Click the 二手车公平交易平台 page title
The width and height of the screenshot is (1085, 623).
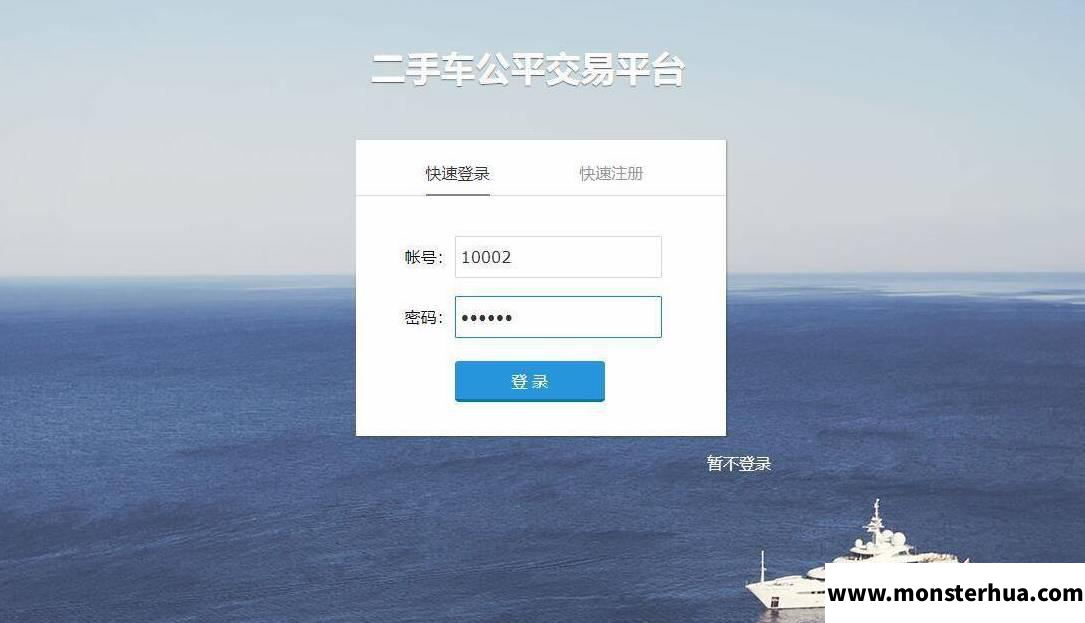(528, 69)
